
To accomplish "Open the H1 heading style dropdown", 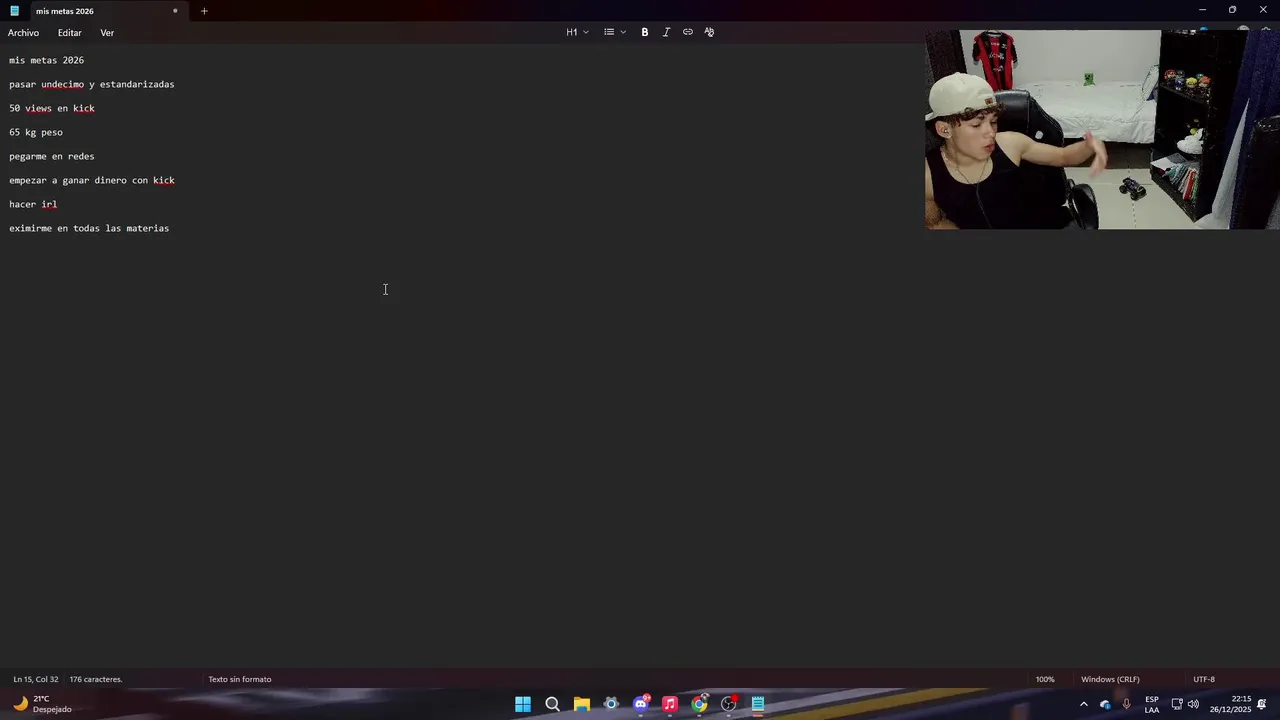I will tap(577, 32).
